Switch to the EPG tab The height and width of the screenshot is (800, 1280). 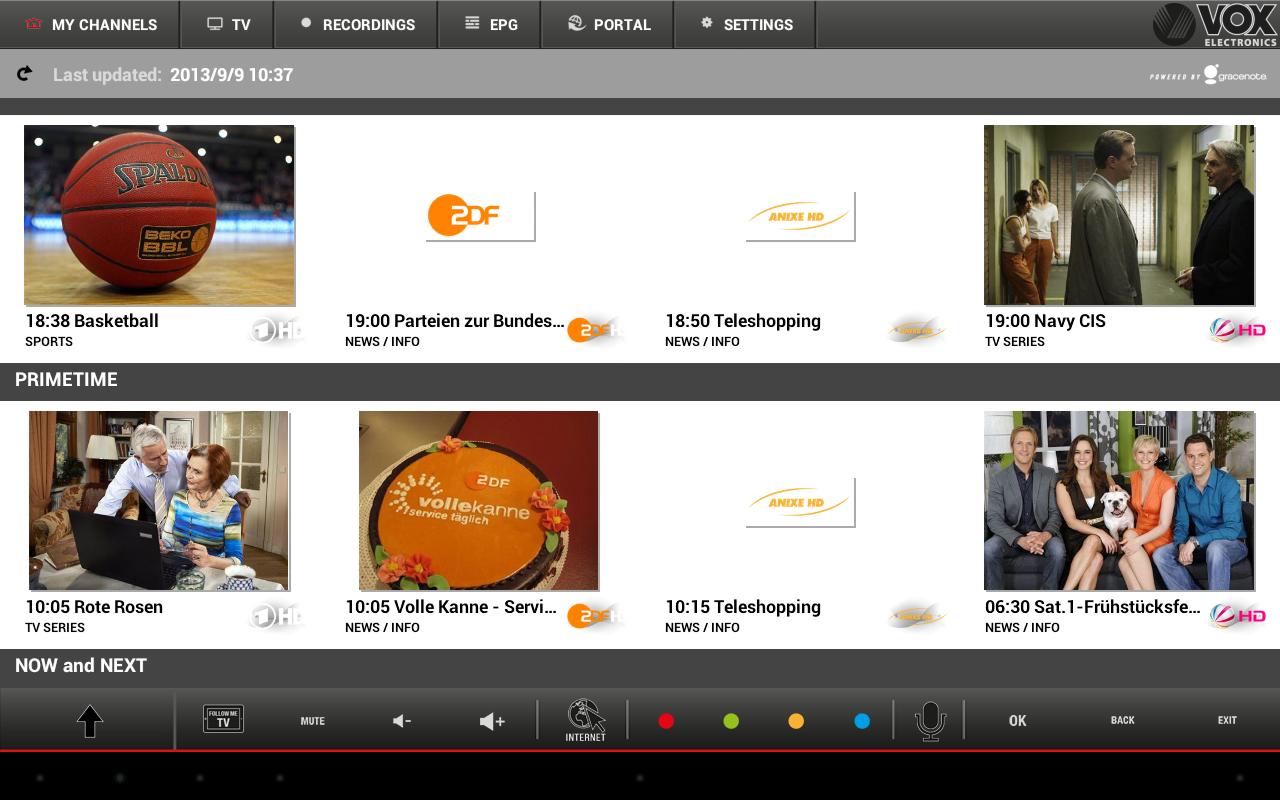click(x=490, y=24)
